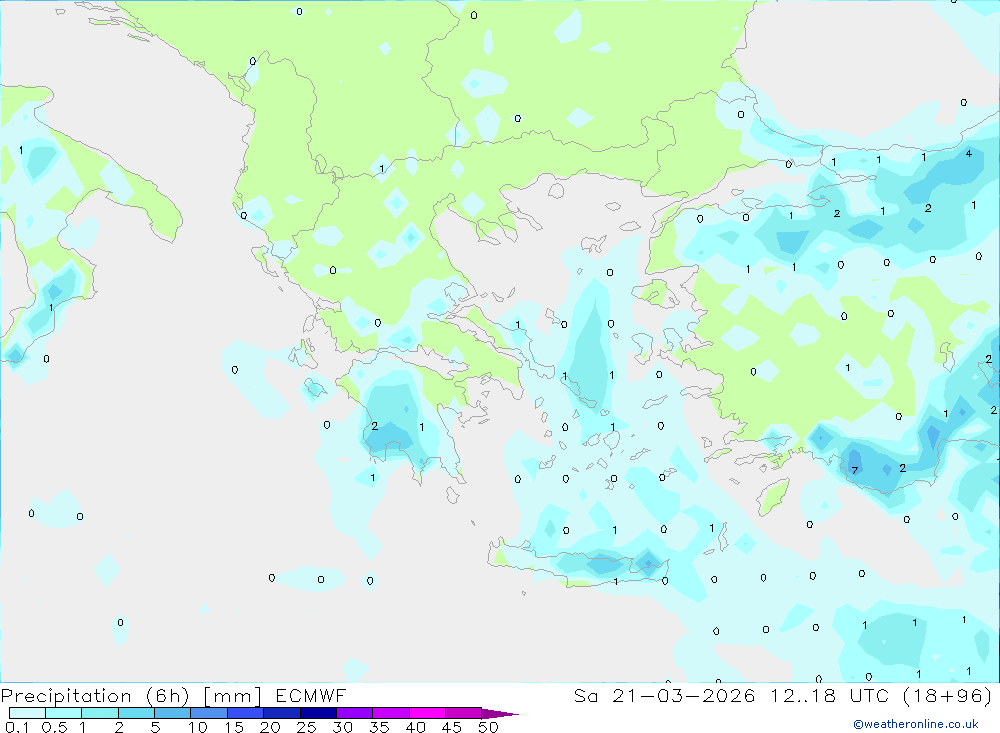The height and width of the screenshot is (733, 1000).
Task: Click the legend label '45'
Action: tap(452, 727)
